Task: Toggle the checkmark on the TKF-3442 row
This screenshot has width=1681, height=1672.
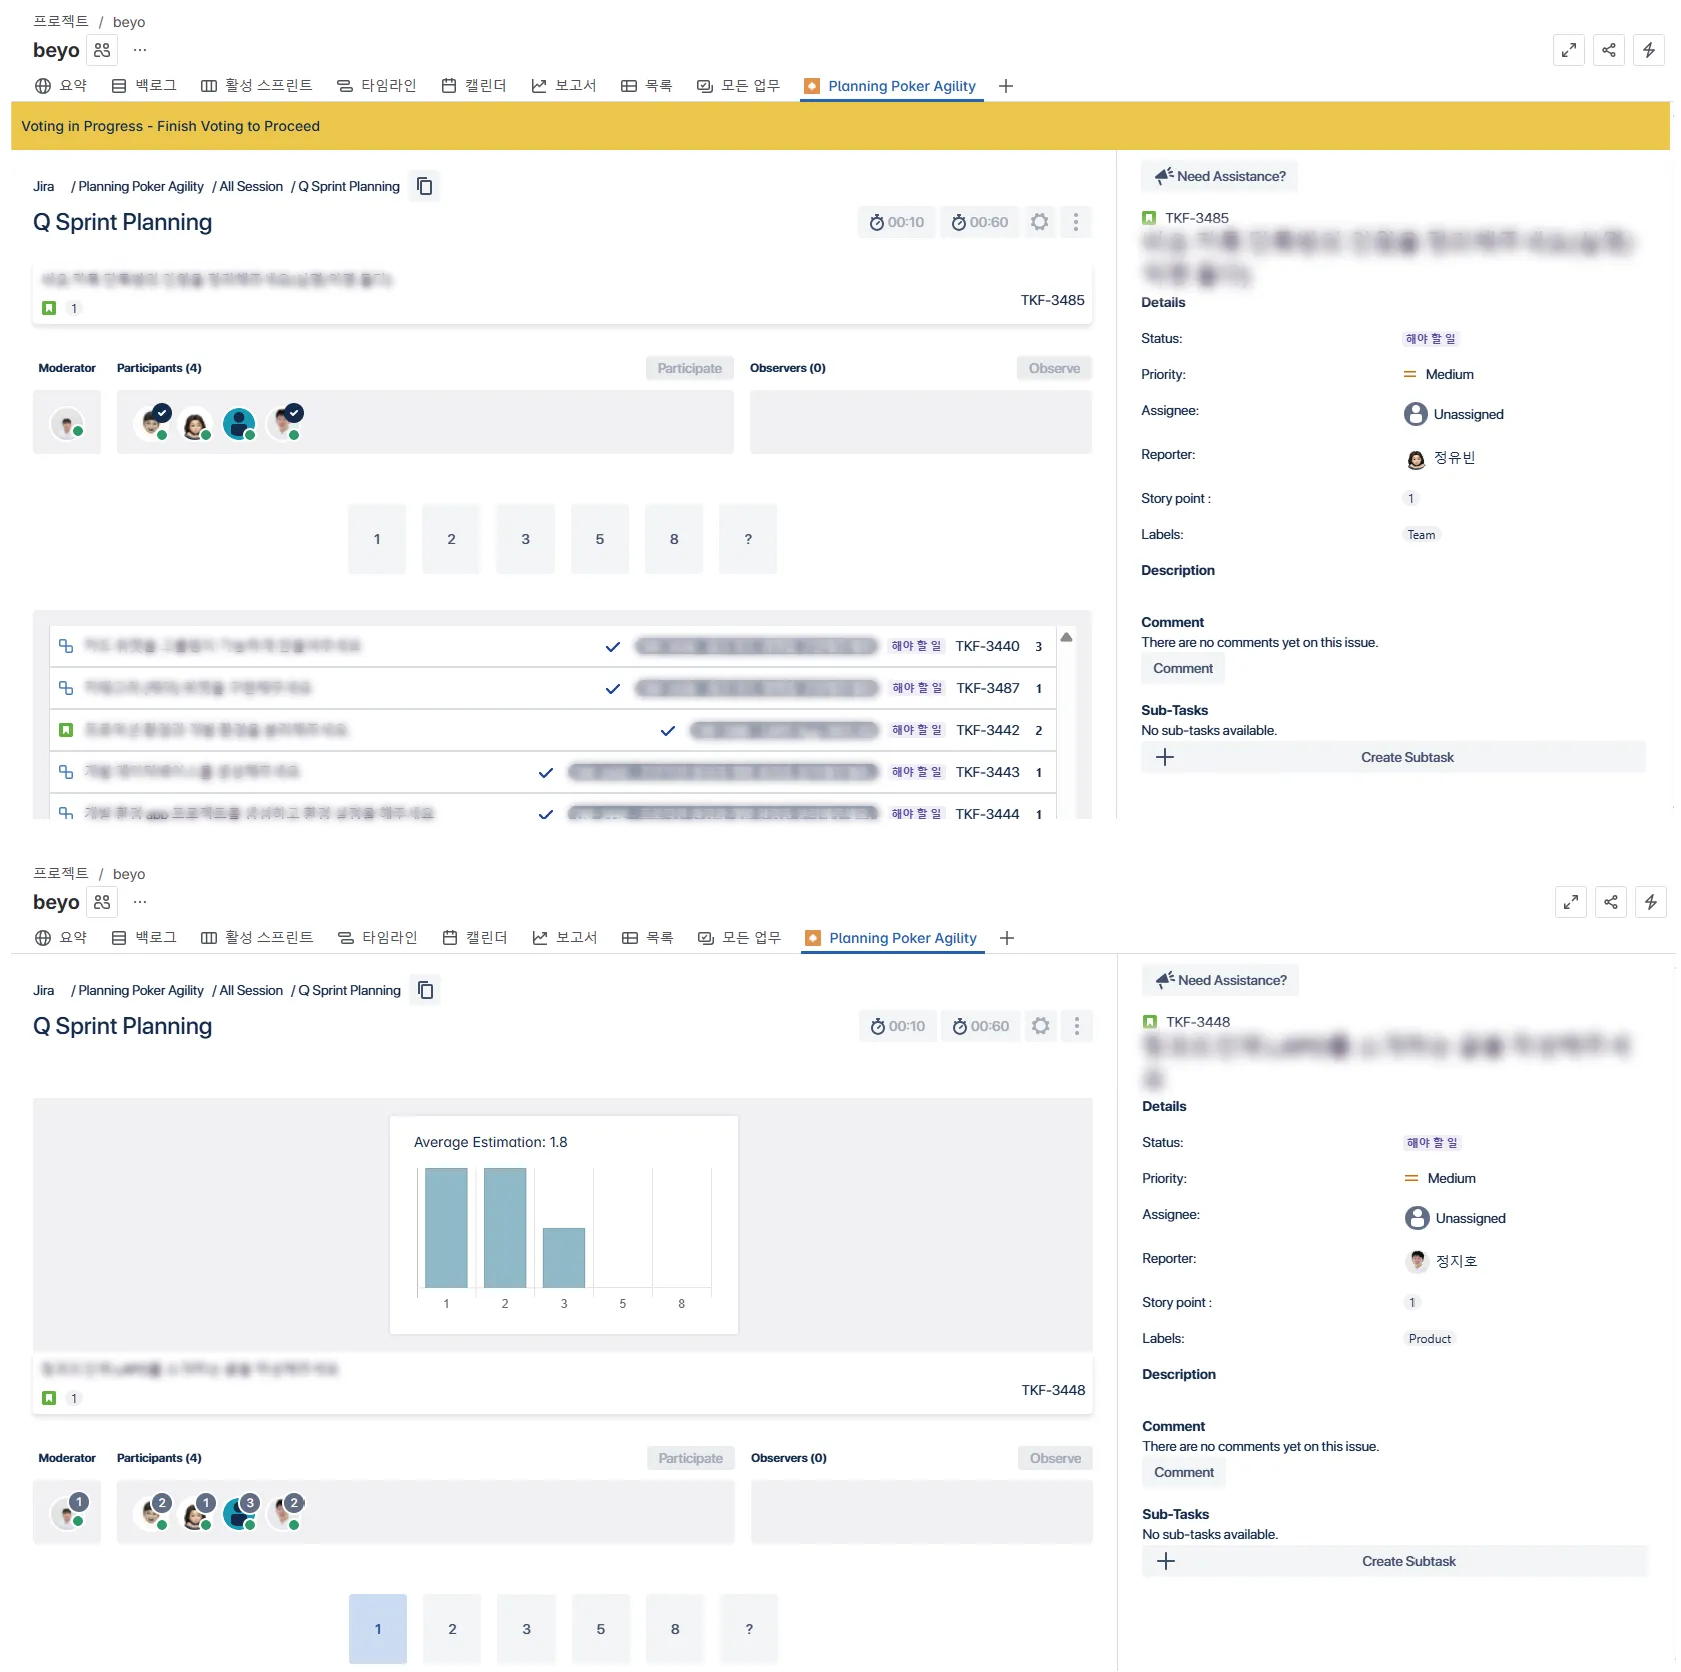Action: pyautogui.click(x=667, y=731)
